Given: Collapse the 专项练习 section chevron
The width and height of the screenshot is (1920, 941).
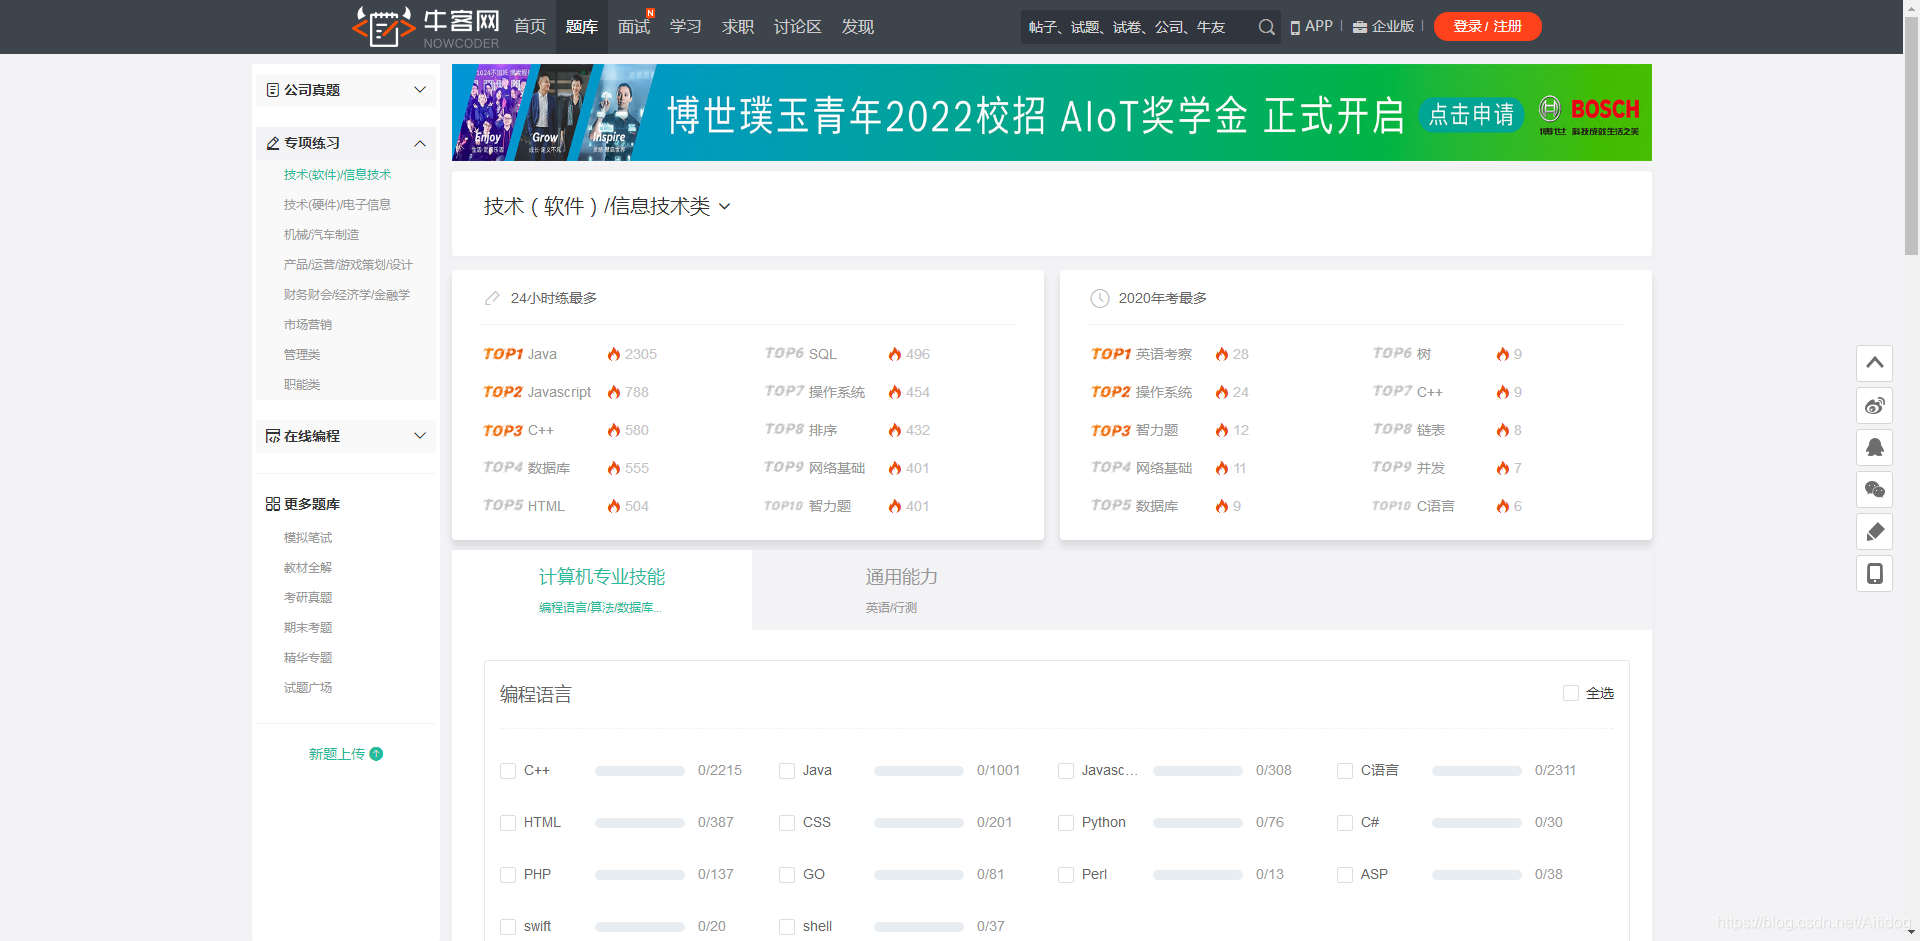Looking at the screenshot, I should [420, 143].
